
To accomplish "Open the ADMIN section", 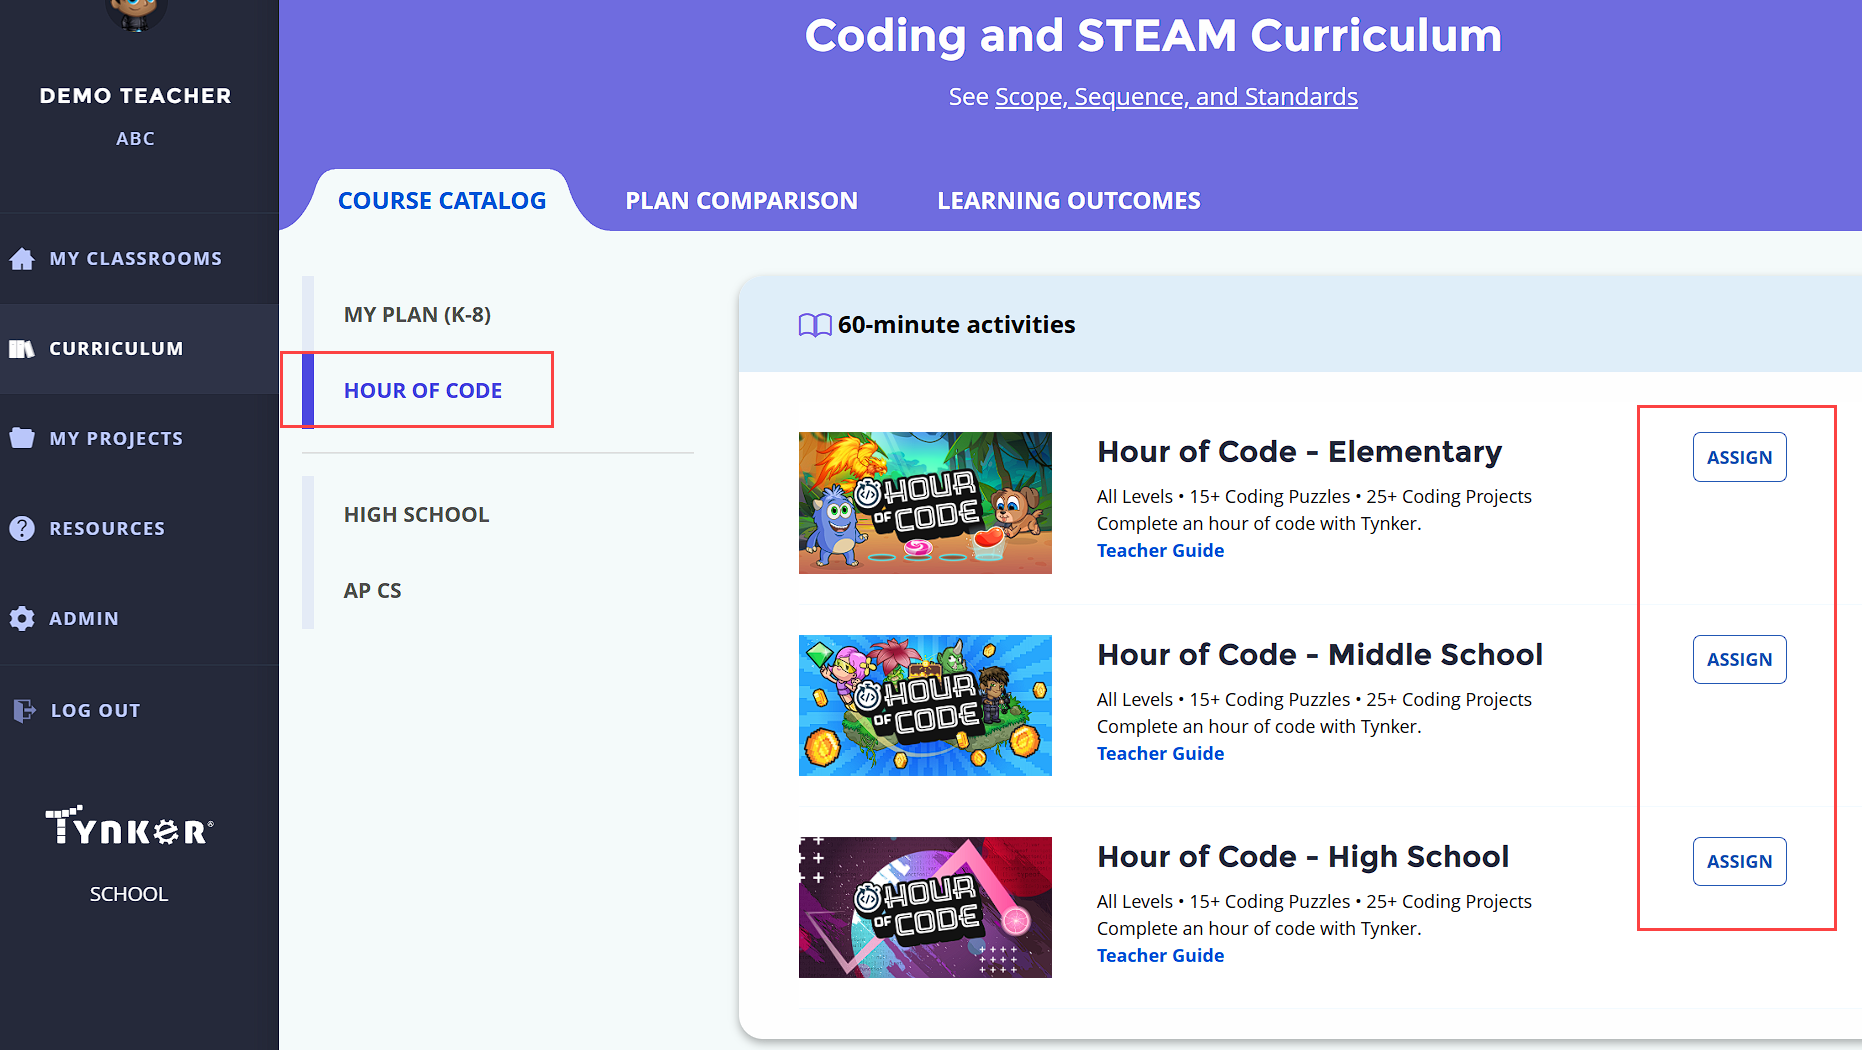I will click(x=139, y=618).
